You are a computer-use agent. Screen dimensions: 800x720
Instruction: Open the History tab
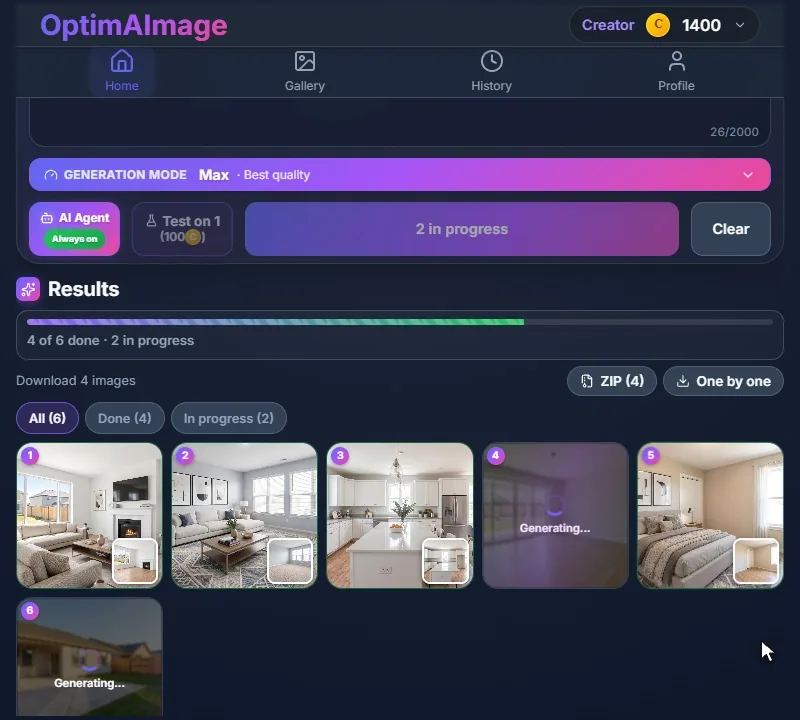491,71
